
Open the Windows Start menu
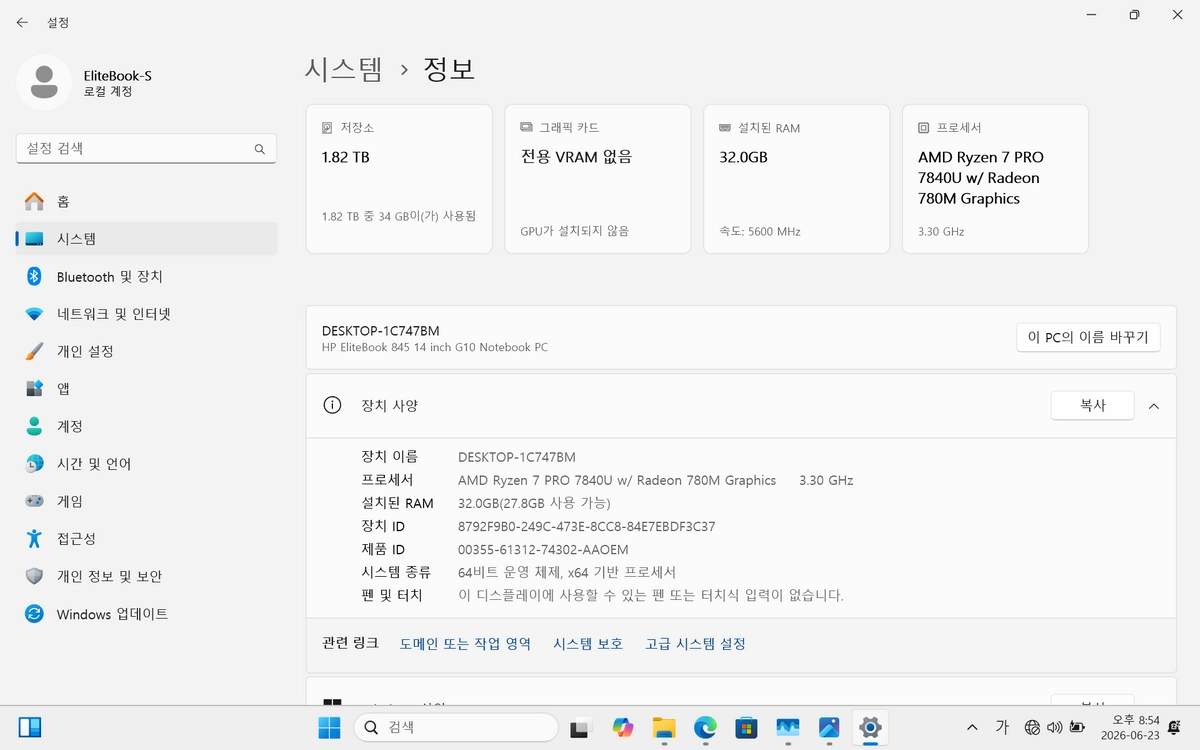329,727
